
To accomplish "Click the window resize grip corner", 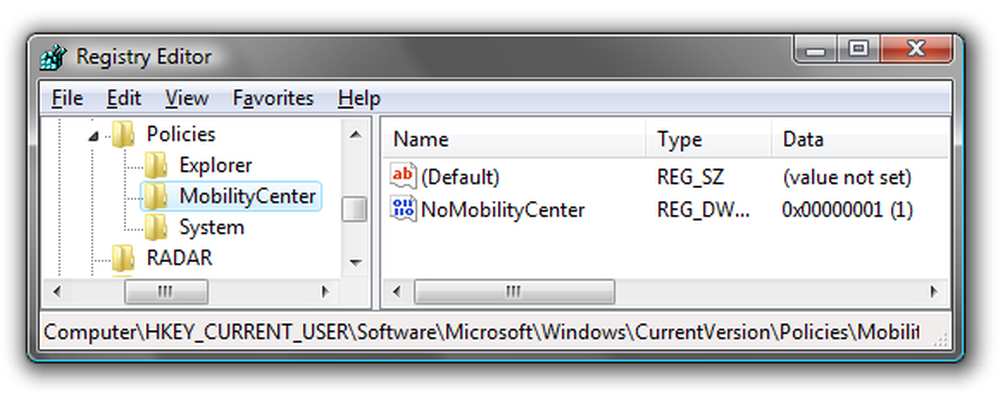I will [x=941, y=341].
